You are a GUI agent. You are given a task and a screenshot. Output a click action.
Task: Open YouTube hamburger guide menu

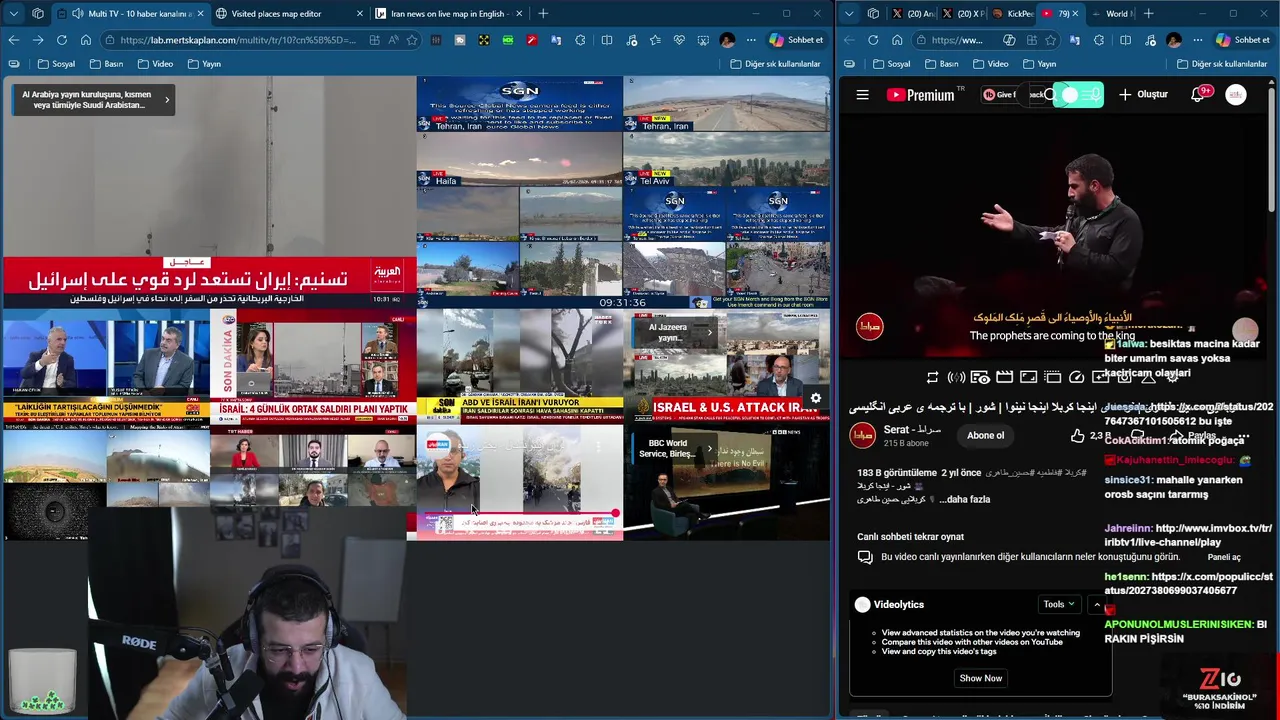coord(862,95)
